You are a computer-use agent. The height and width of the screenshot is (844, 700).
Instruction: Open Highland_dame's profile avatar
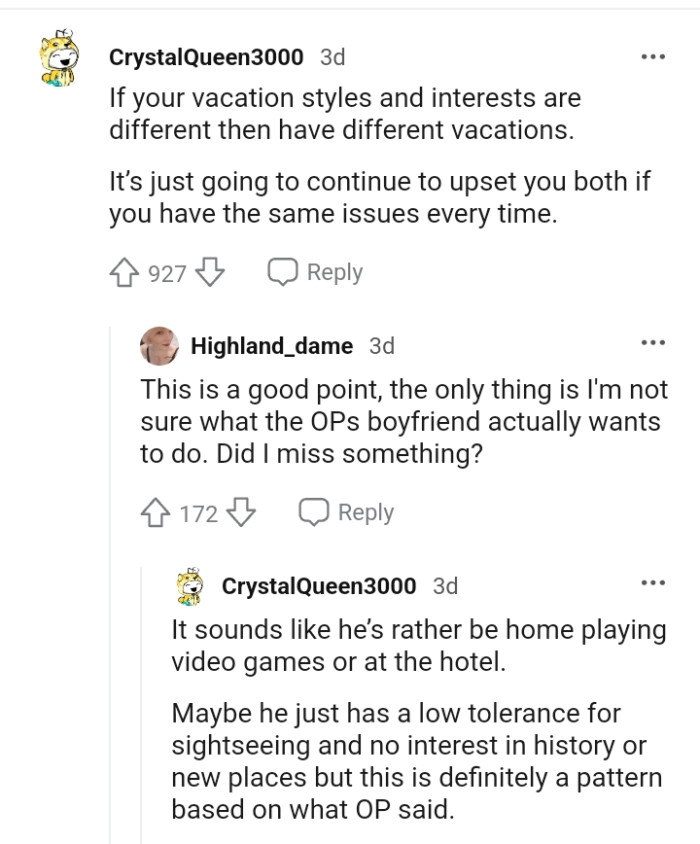pyautogui.click(x=160, y=346)
